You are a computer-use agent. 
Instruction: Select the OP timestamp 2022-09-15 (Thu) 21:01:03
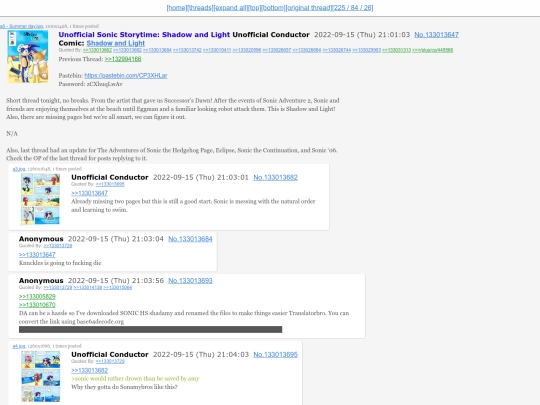(362, 35)
